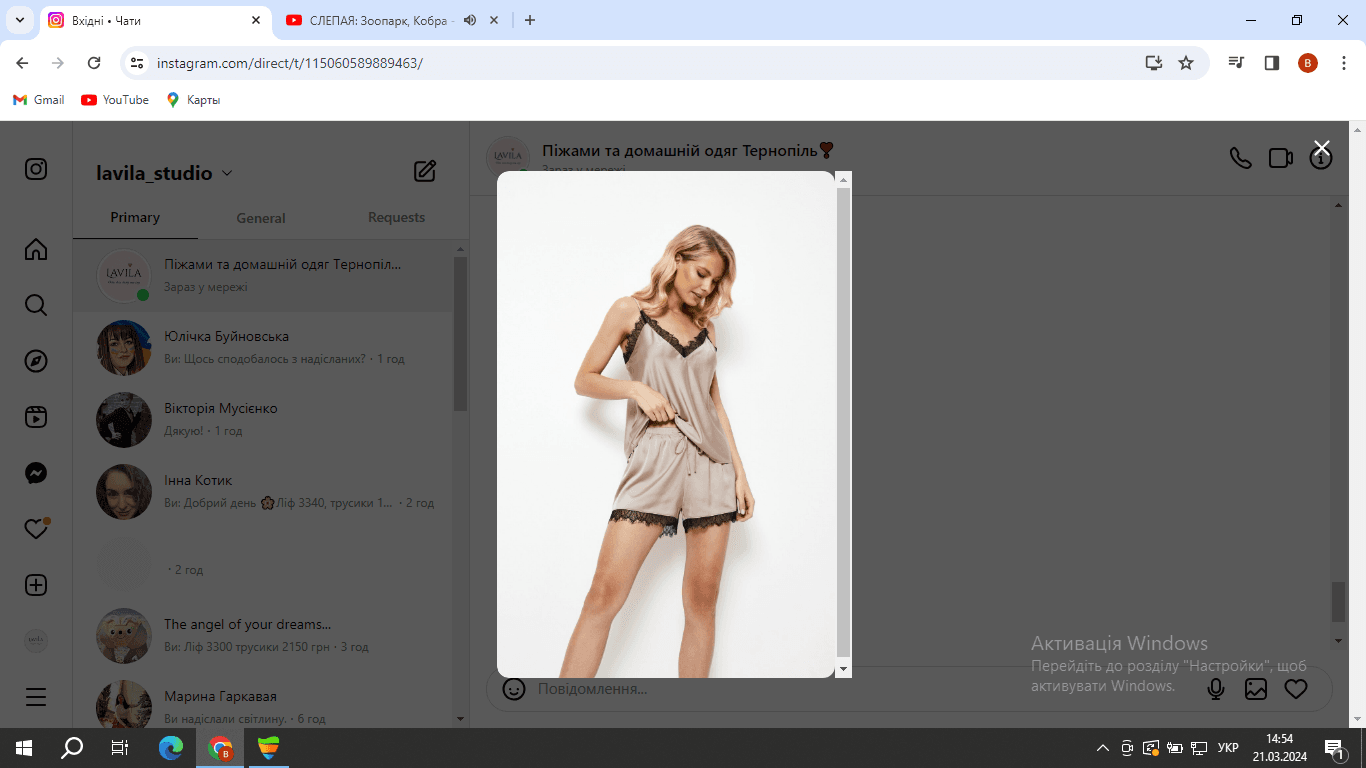Image resolution: width=1366 pixels, height=768 pixels.
Task: Reload the Instagram page
Action: tap(94, 63)
